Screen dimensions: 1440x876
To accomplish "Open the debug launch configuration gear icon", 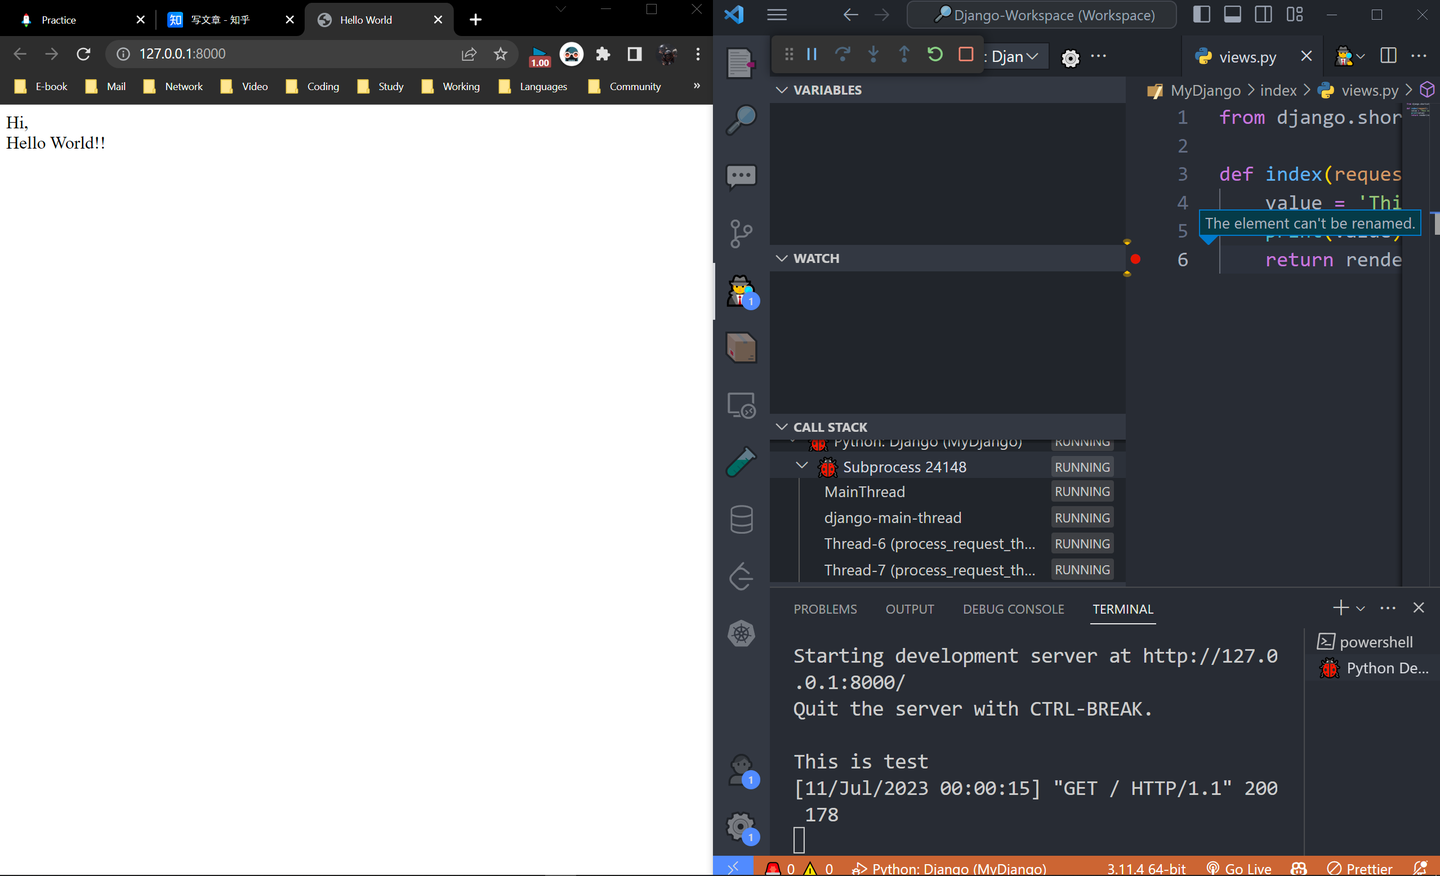I will point(1069,56).
